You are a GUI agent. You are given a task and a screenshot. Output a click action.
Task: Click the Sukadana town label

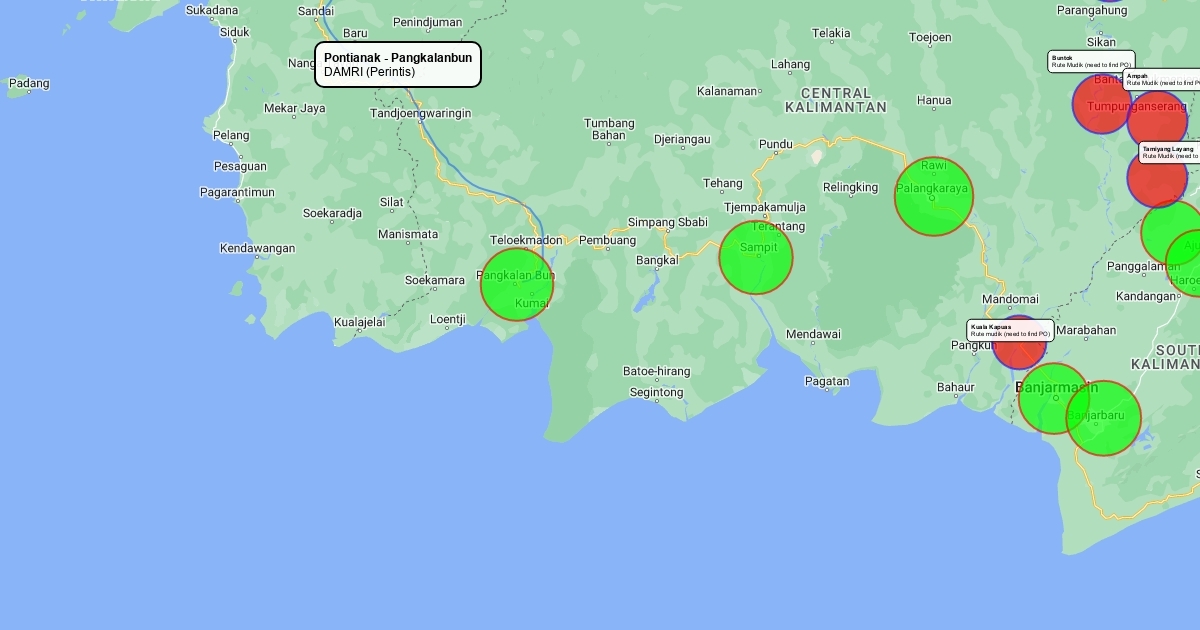(x=212, y=10)
